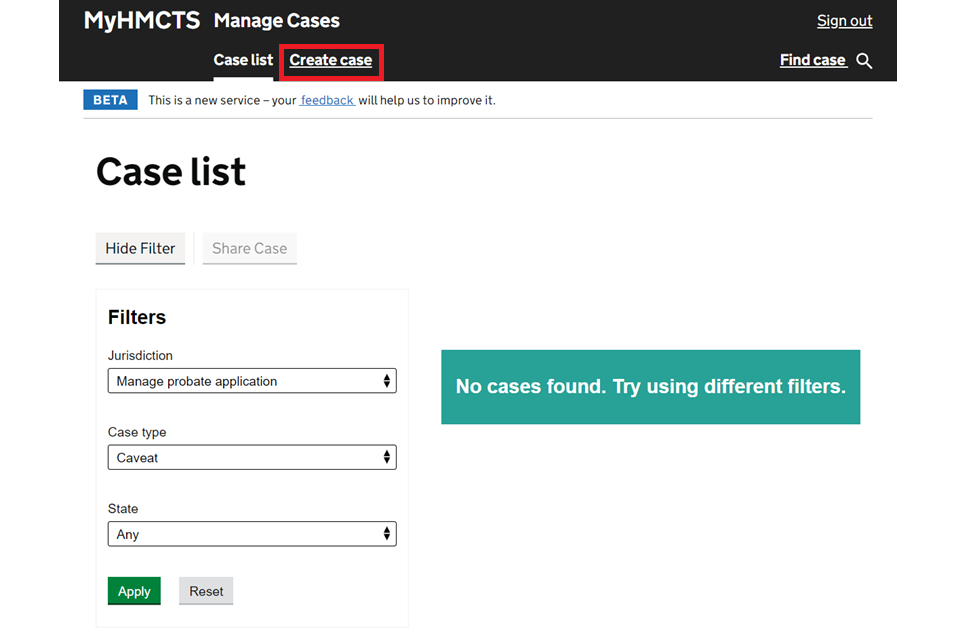The image size is (960, 640).
Task: Open the feedback link in the beta banner
Action: click(x=327, y=100)
